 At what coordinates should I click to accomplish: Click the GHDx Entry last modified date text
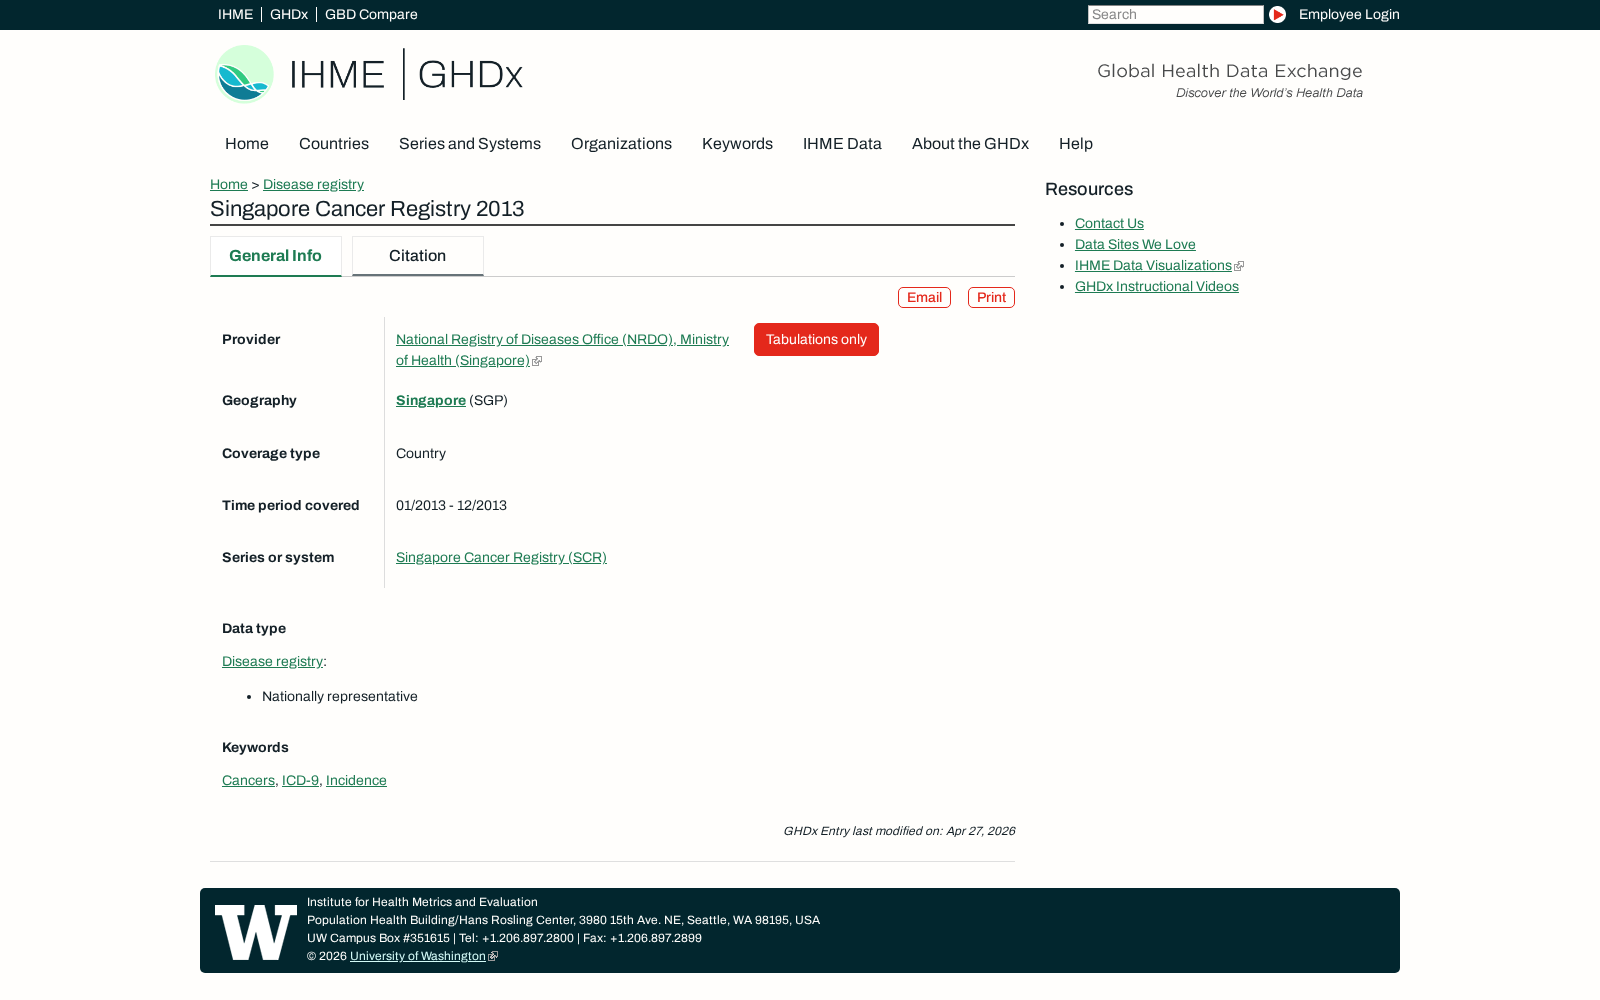899,831
